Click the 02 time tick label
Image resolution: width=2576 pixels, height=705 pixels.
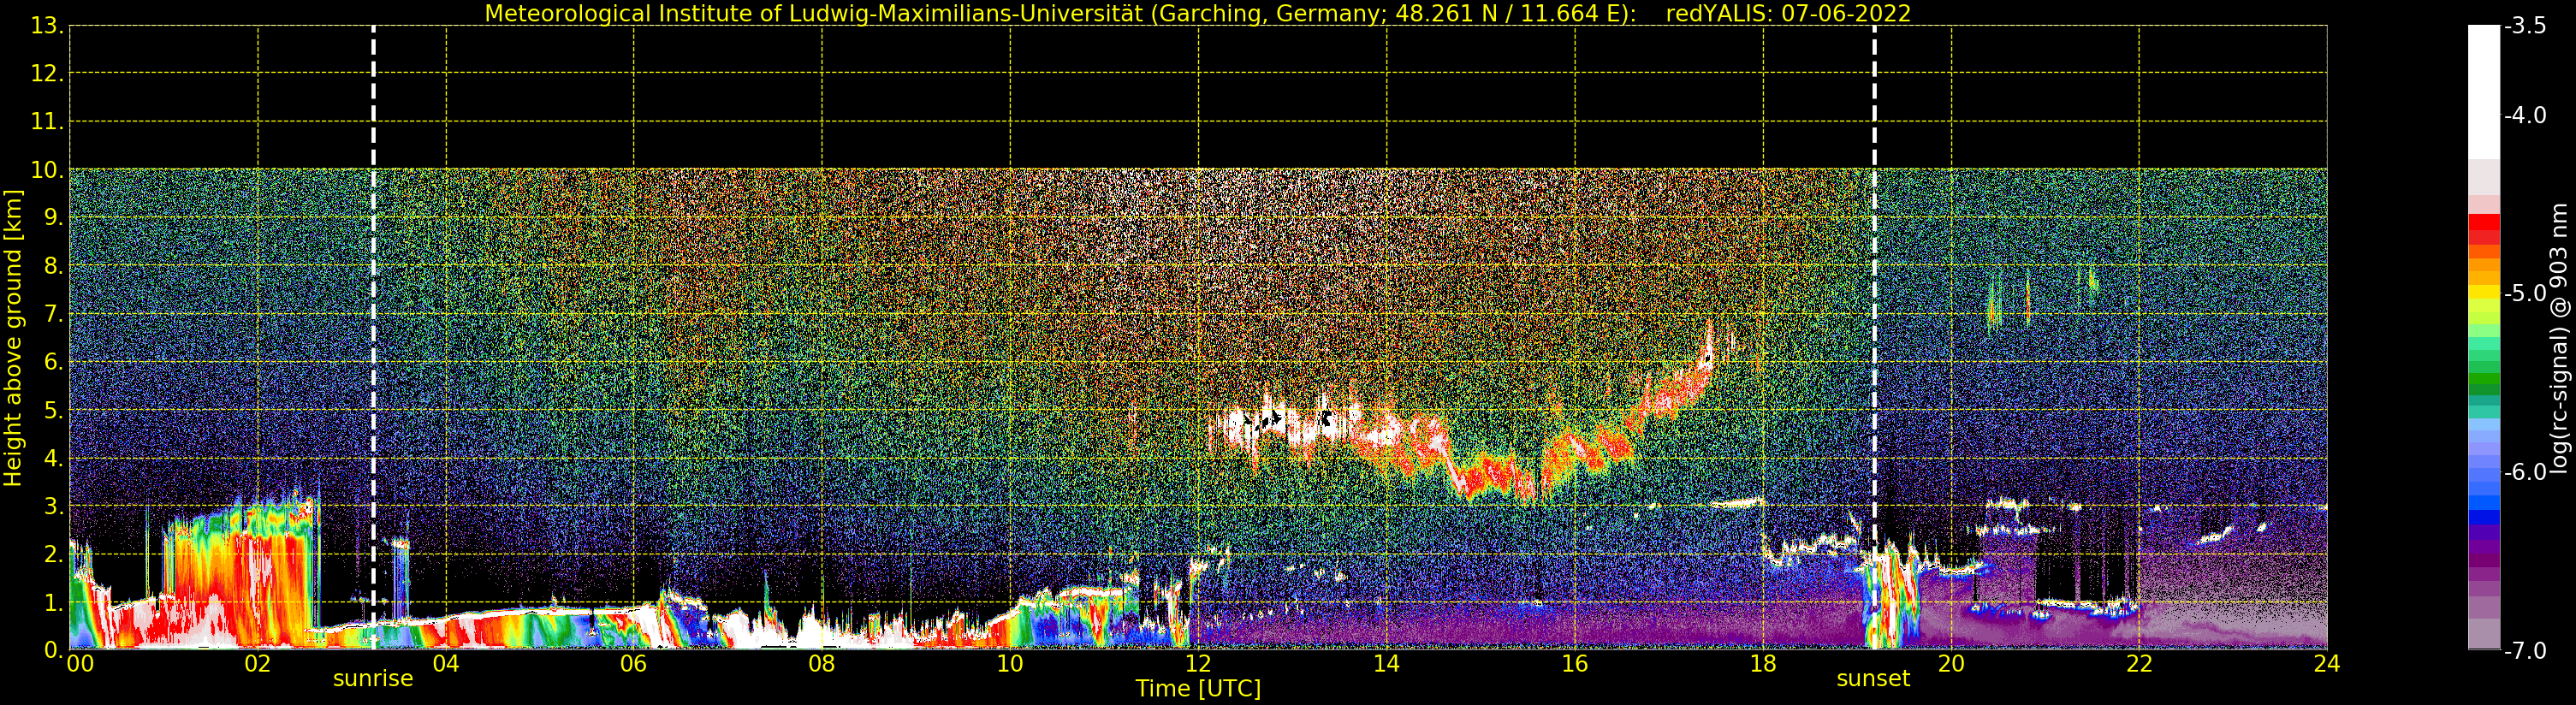pyautogui.click(x=258, y=664)
